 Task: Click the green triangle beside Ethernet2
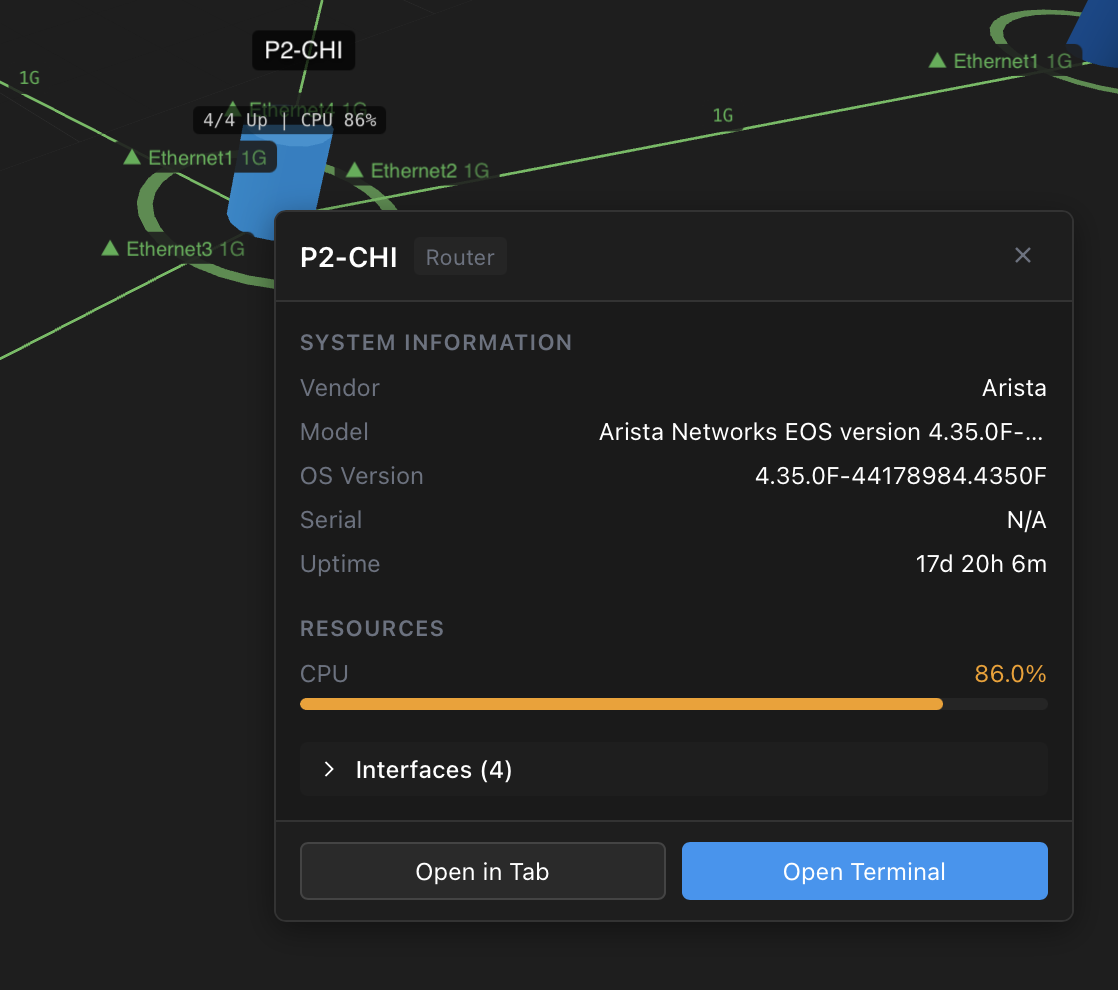(354, 171)
